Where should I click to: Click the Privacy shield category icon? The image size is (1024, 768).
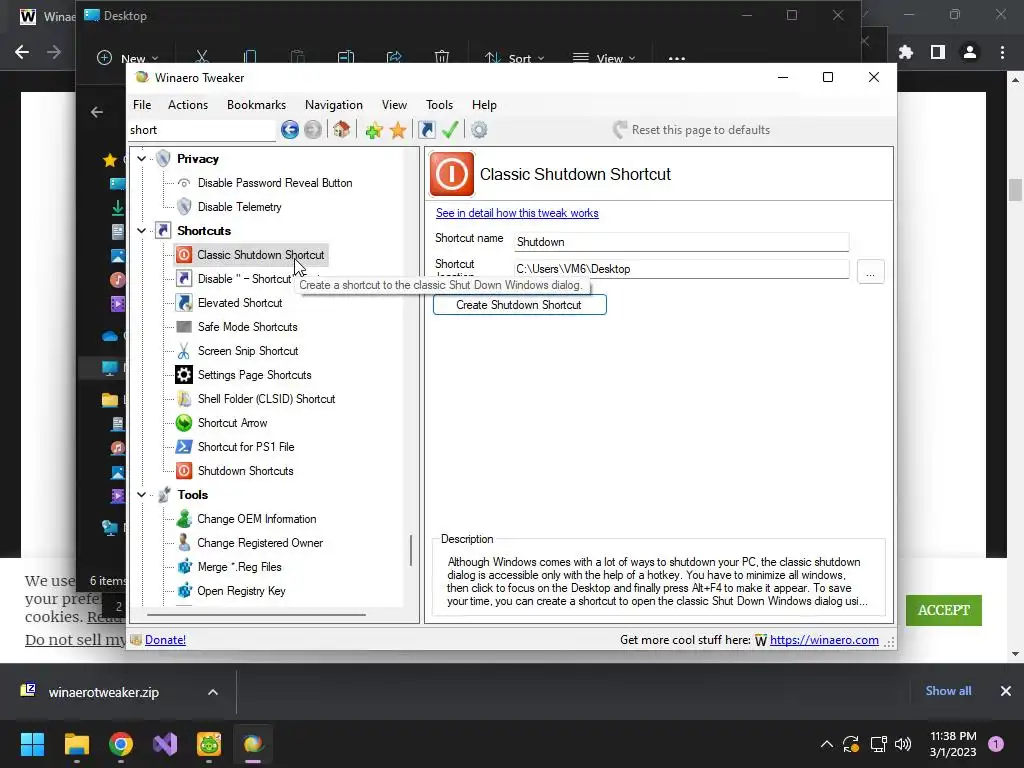[x=163, y=159]
